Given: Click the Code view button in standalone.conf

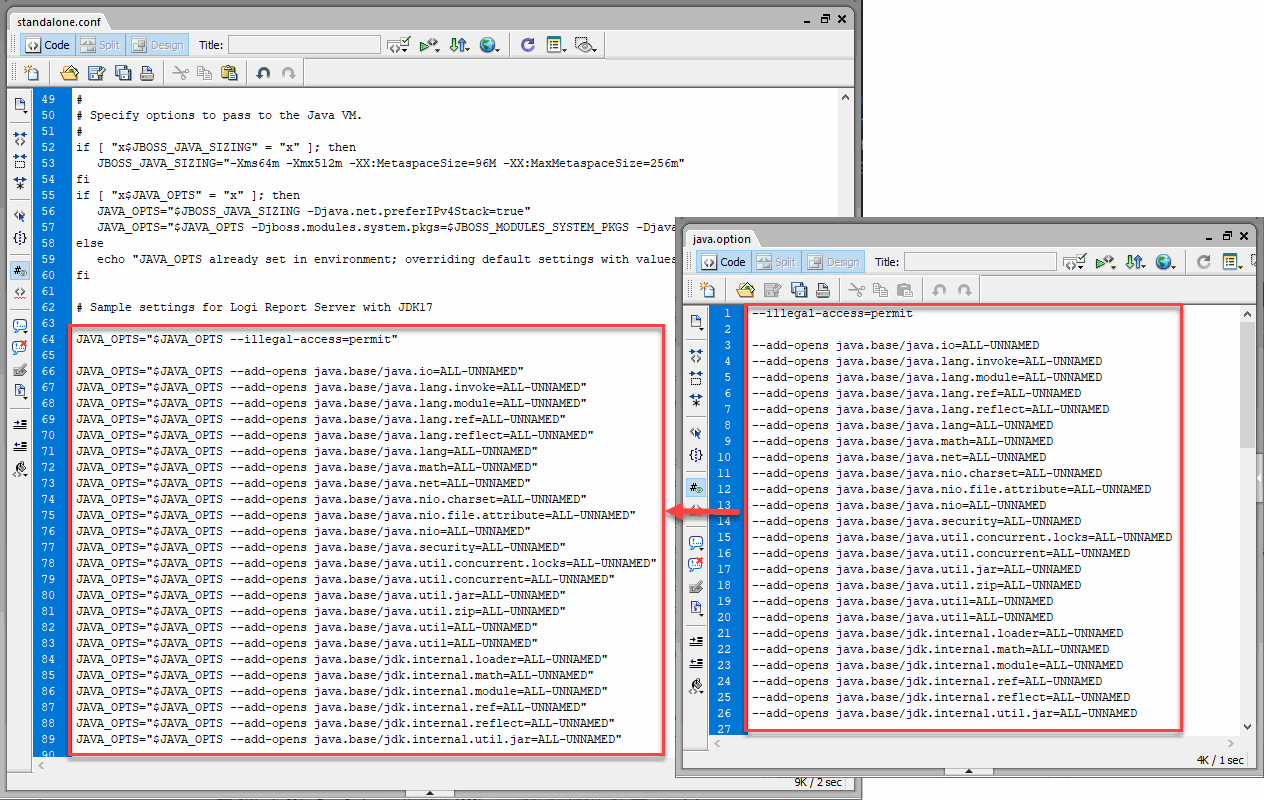Looking at the screenshot, I should coord(48,45).
